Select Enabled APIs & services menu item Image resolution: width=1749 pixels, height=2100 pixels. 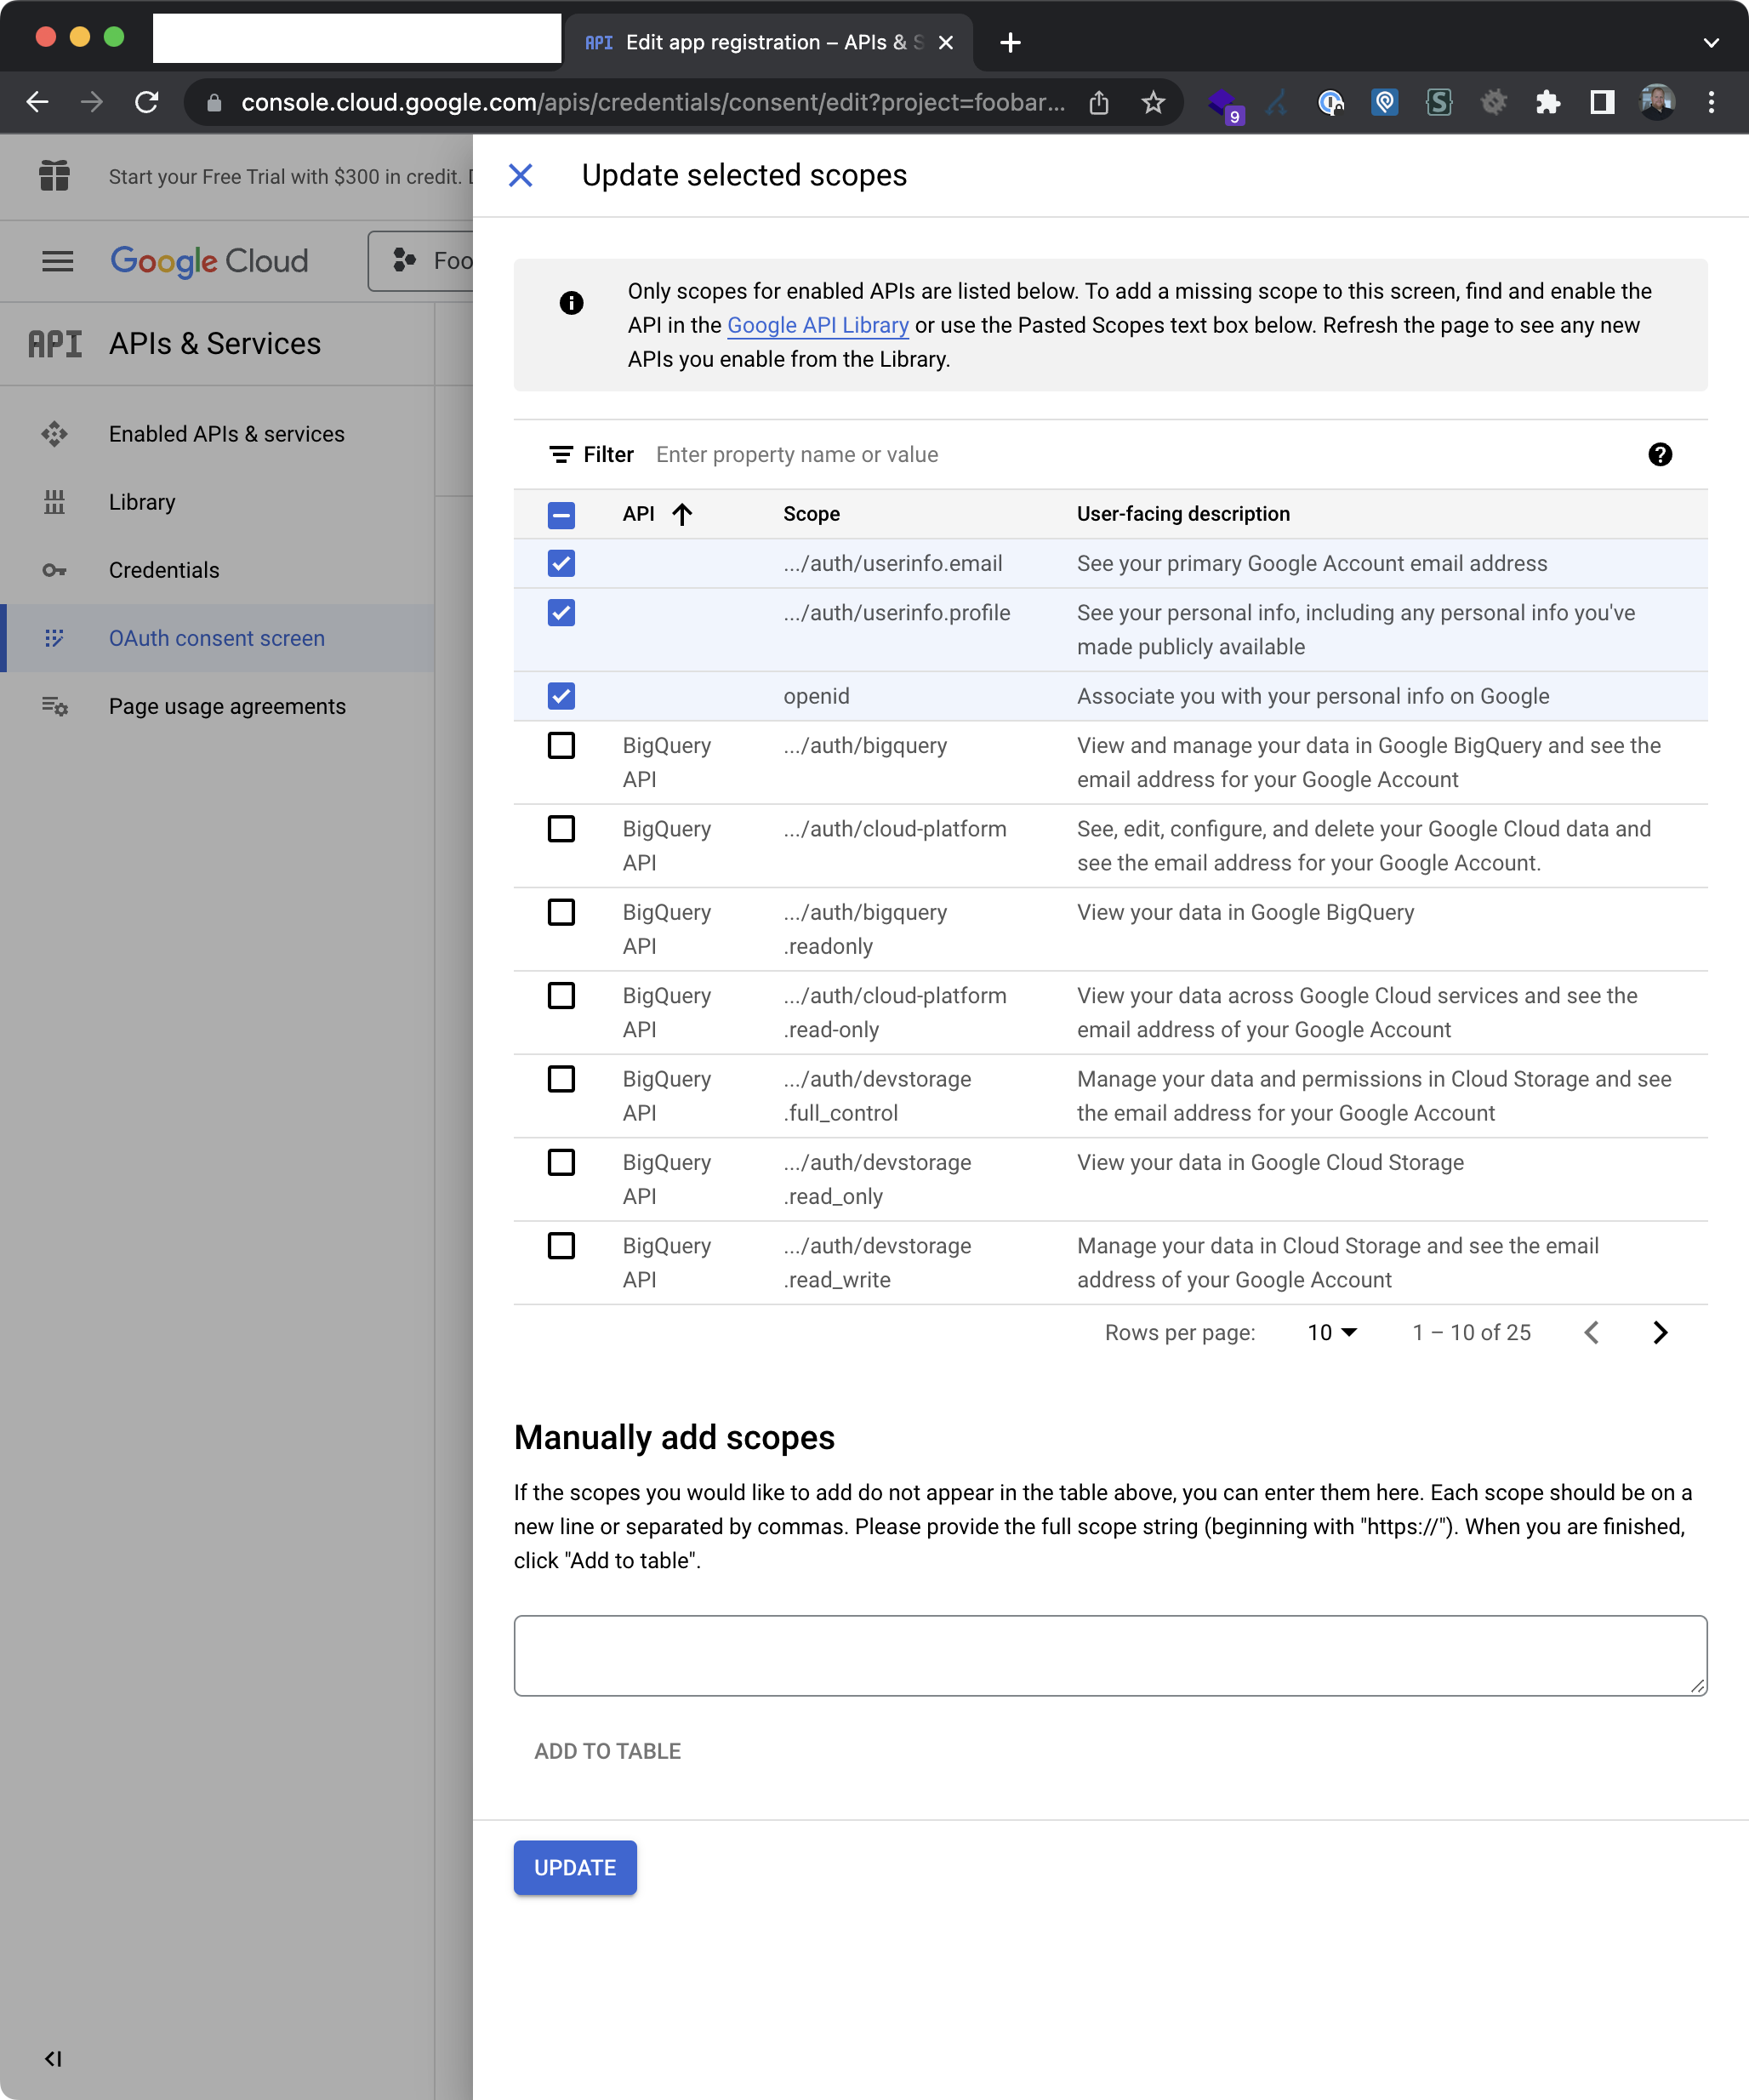(x=226, y=434)
